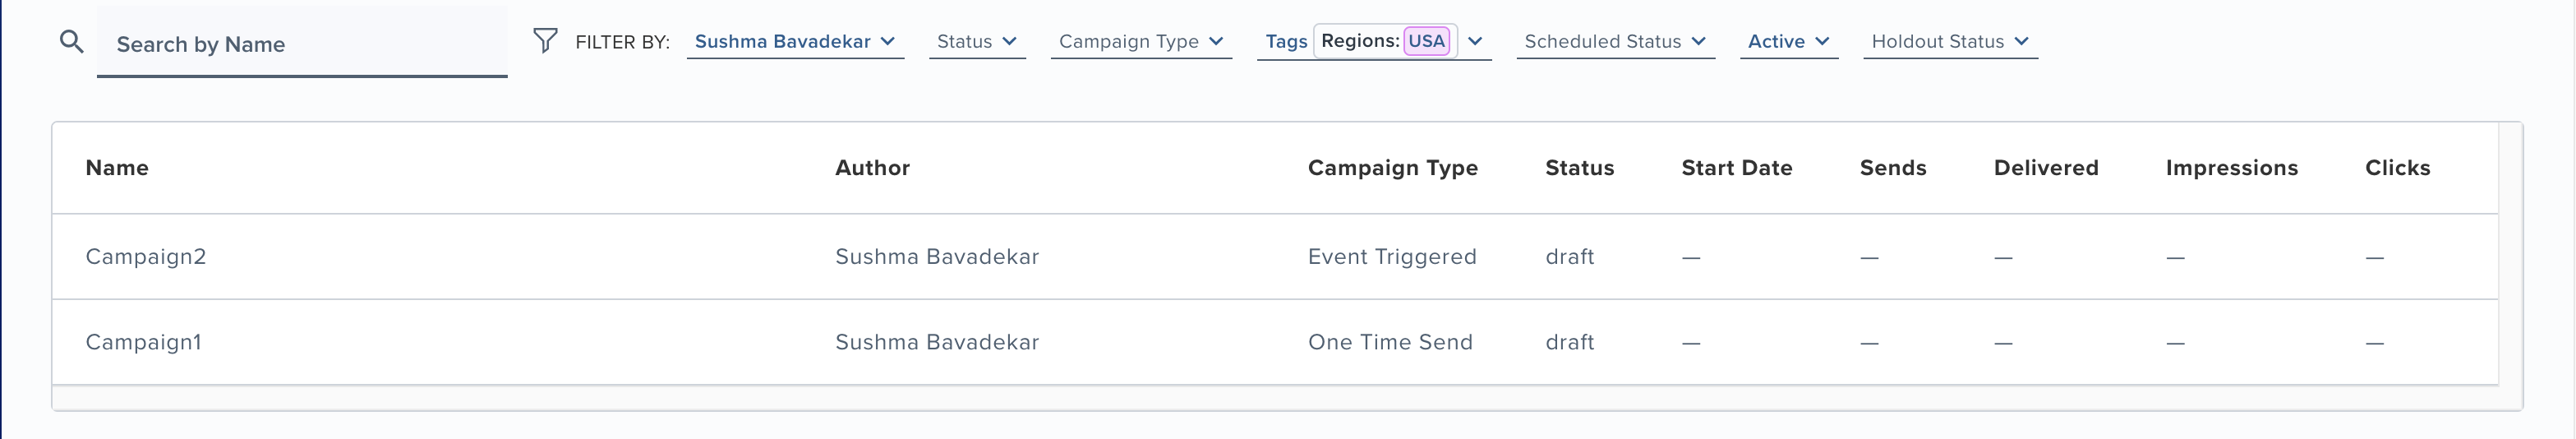Open the Scheduled Status filter

pyautogui.click(x=1615, y=41)
